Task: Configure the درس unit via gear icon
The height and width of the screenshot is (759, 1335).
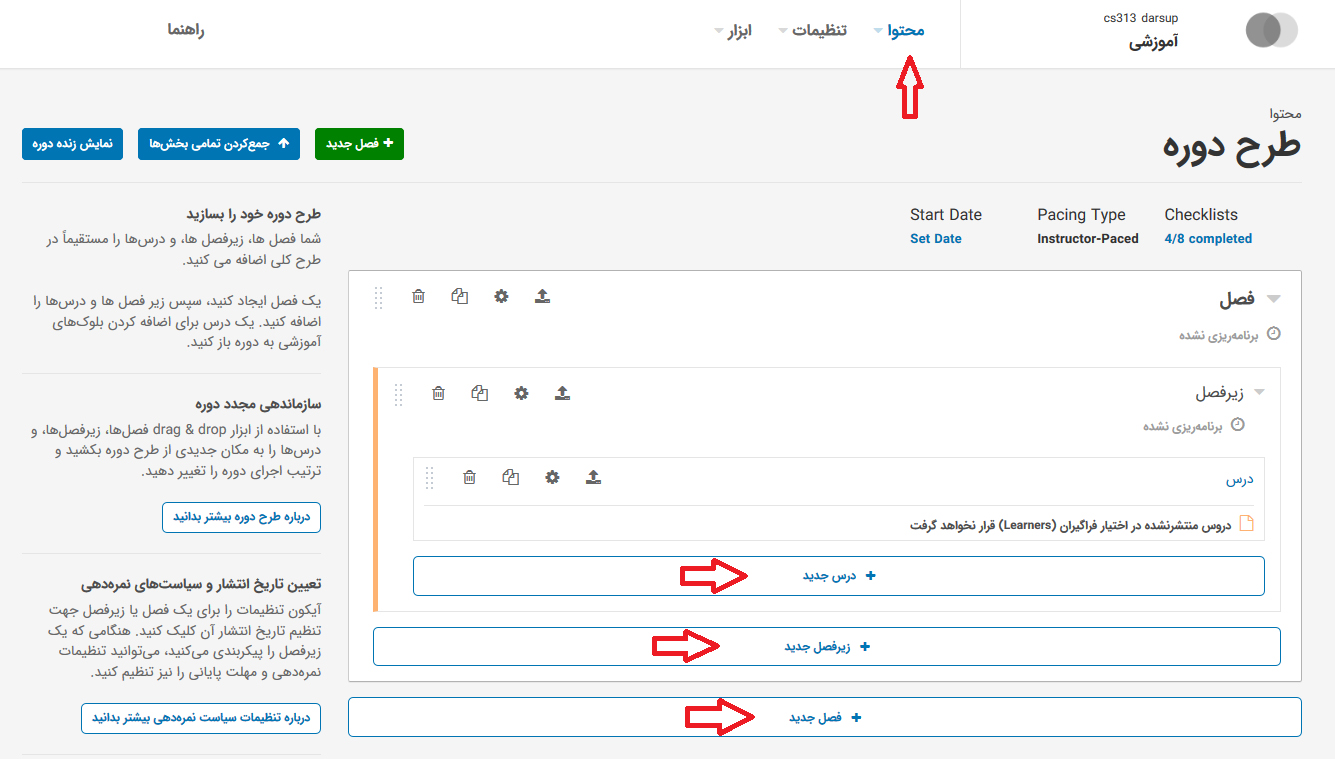Action: 552,477
